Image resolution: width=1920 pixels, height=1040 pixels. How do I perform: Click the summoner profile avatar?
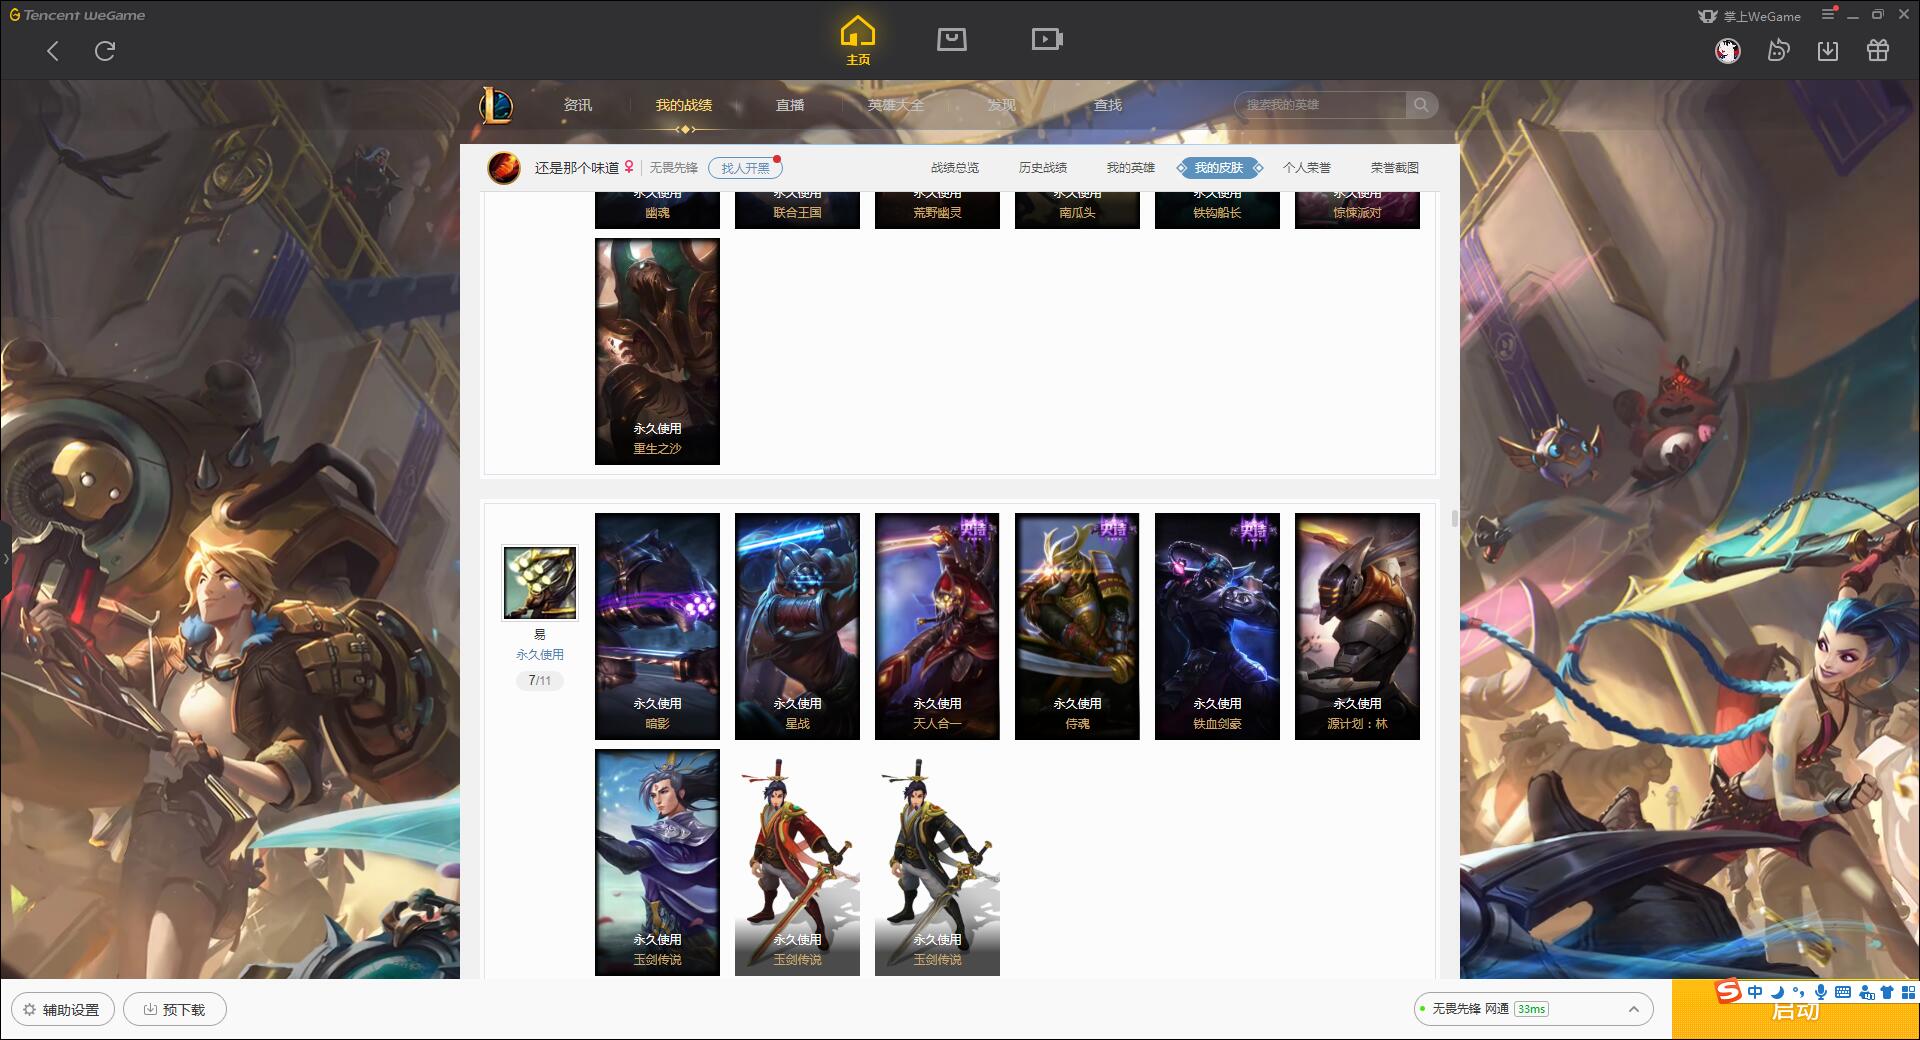tap(504, 168)
